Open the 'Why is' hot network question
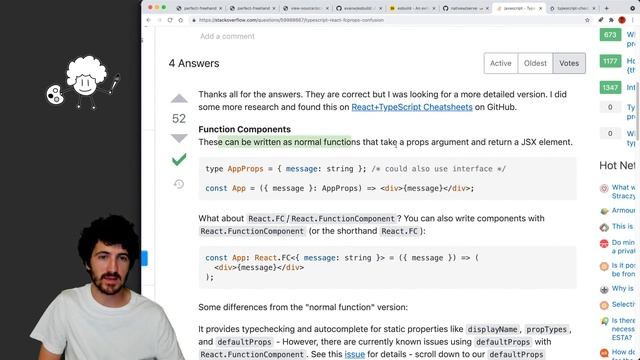Screen dimensions: 640x360 point(622,288)
